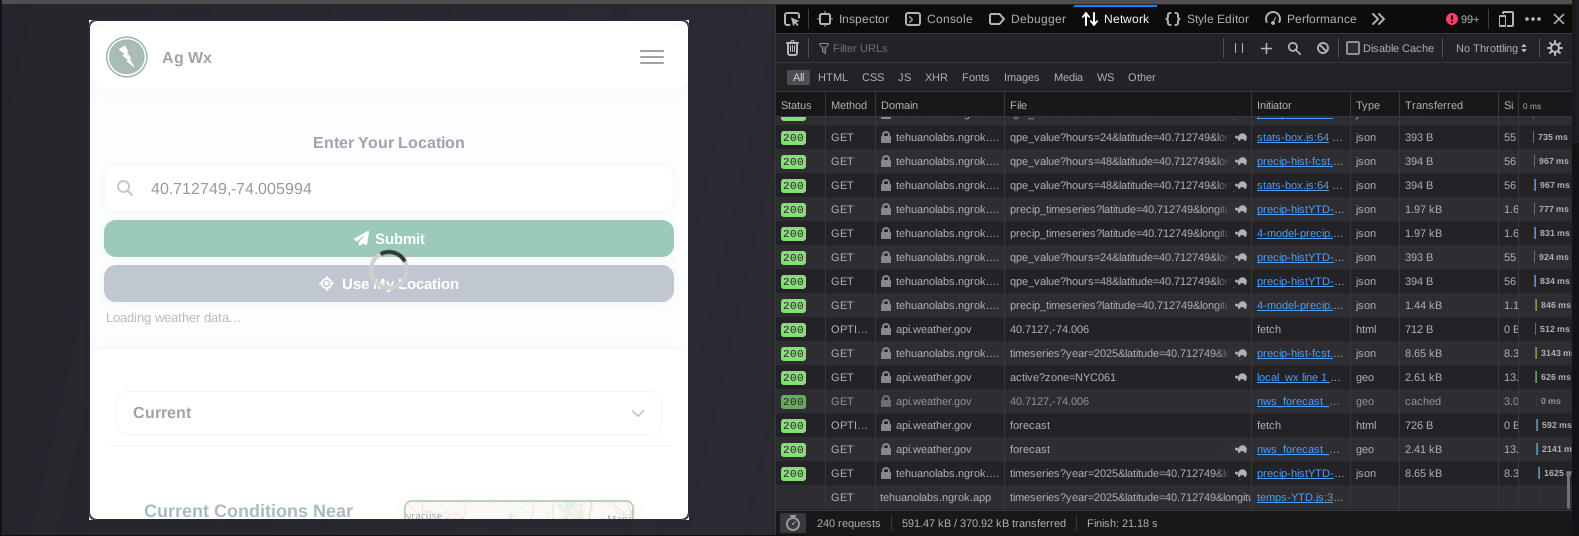Open network settings gear icon
This screenshot has height=536, width=1579.
tap(1554, 48)
